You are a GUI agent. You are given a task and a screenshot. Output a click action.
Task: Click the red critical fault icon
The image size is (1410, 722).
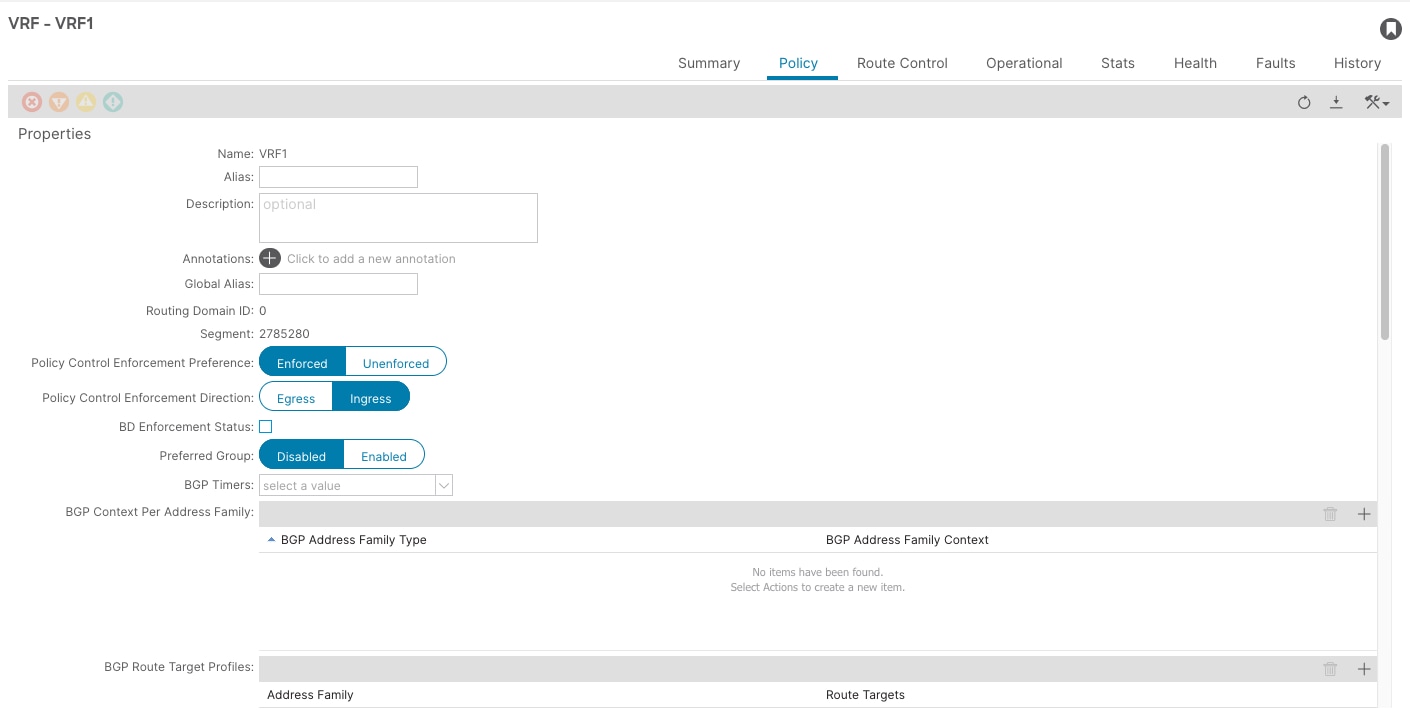[x=32, y=102]
